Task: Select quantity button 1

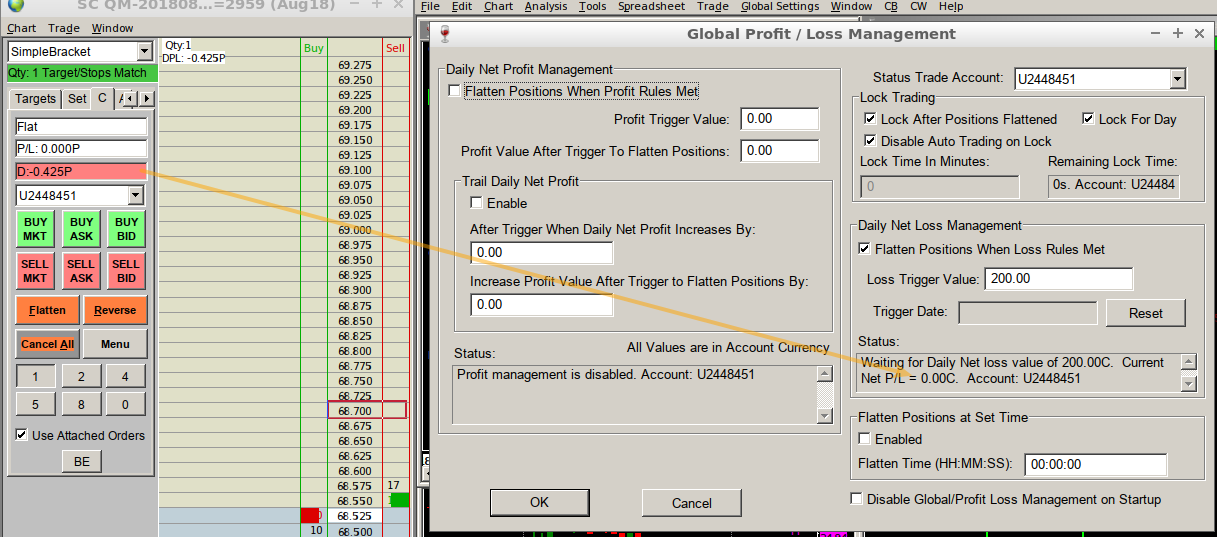Action: 36,377
